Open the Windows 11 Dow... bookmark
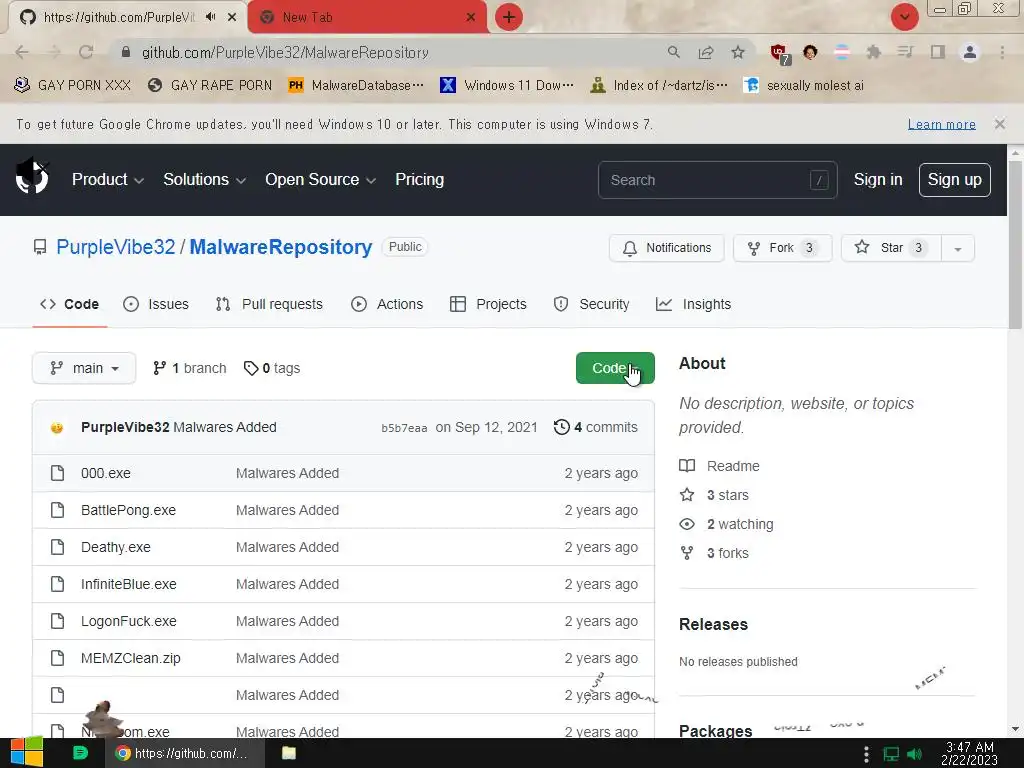Viewport: 1024px width, 768px height. [507, 86]
